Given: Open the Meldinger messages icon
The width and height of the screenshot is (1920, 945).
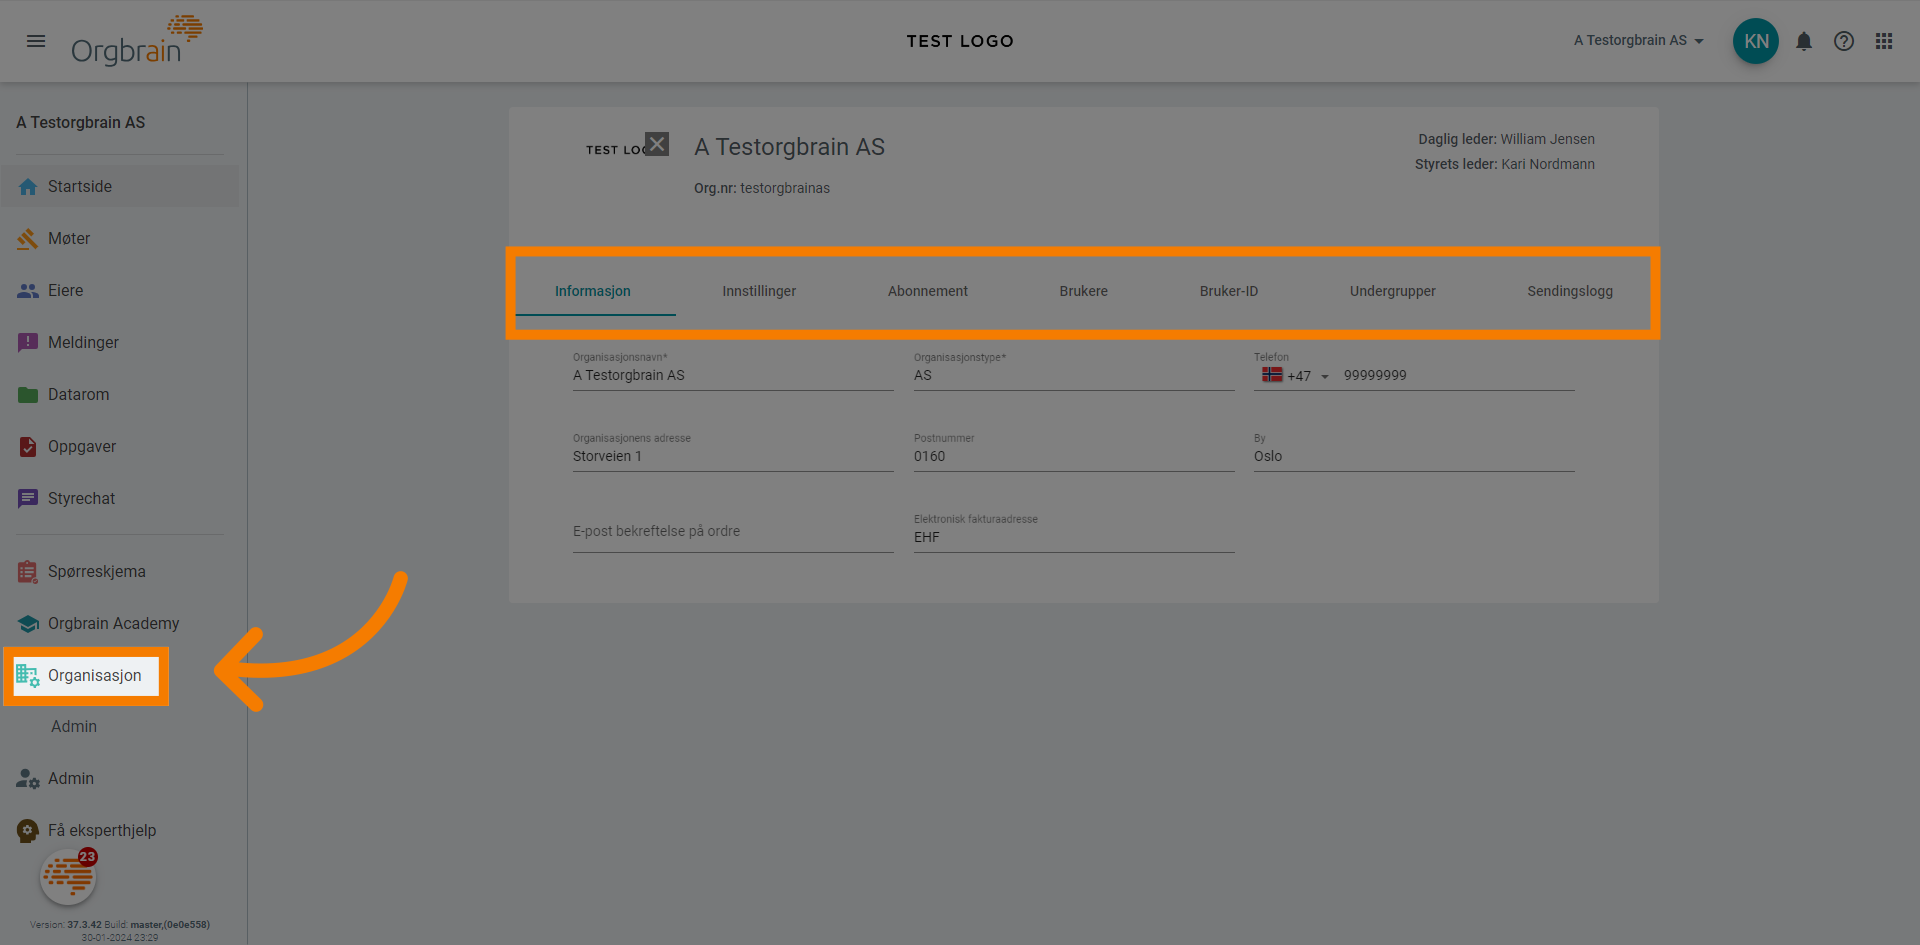Looking at the screenshot, I should pos(28,342).
